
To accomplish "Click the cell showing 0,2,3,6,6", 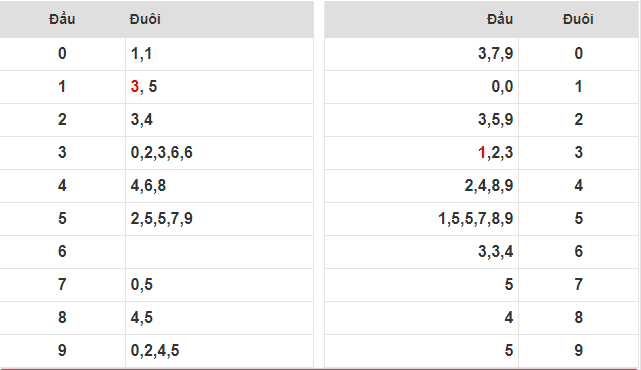I will point(220,153).
